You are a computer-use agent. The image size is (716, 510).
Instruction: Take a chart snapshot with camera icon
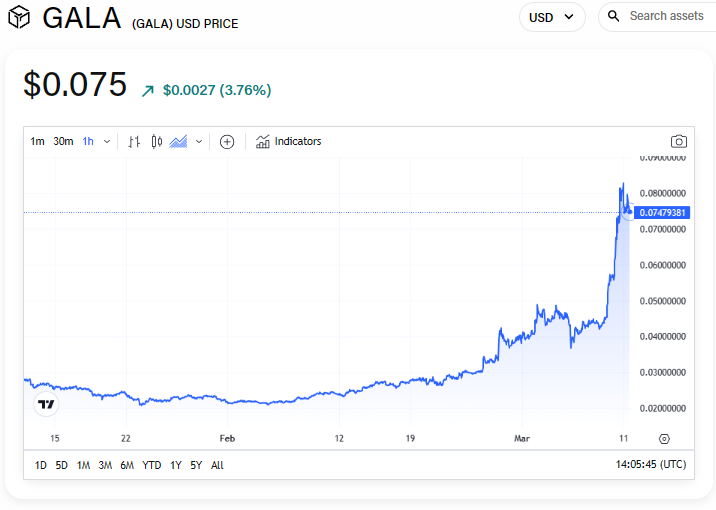(678, 142)
